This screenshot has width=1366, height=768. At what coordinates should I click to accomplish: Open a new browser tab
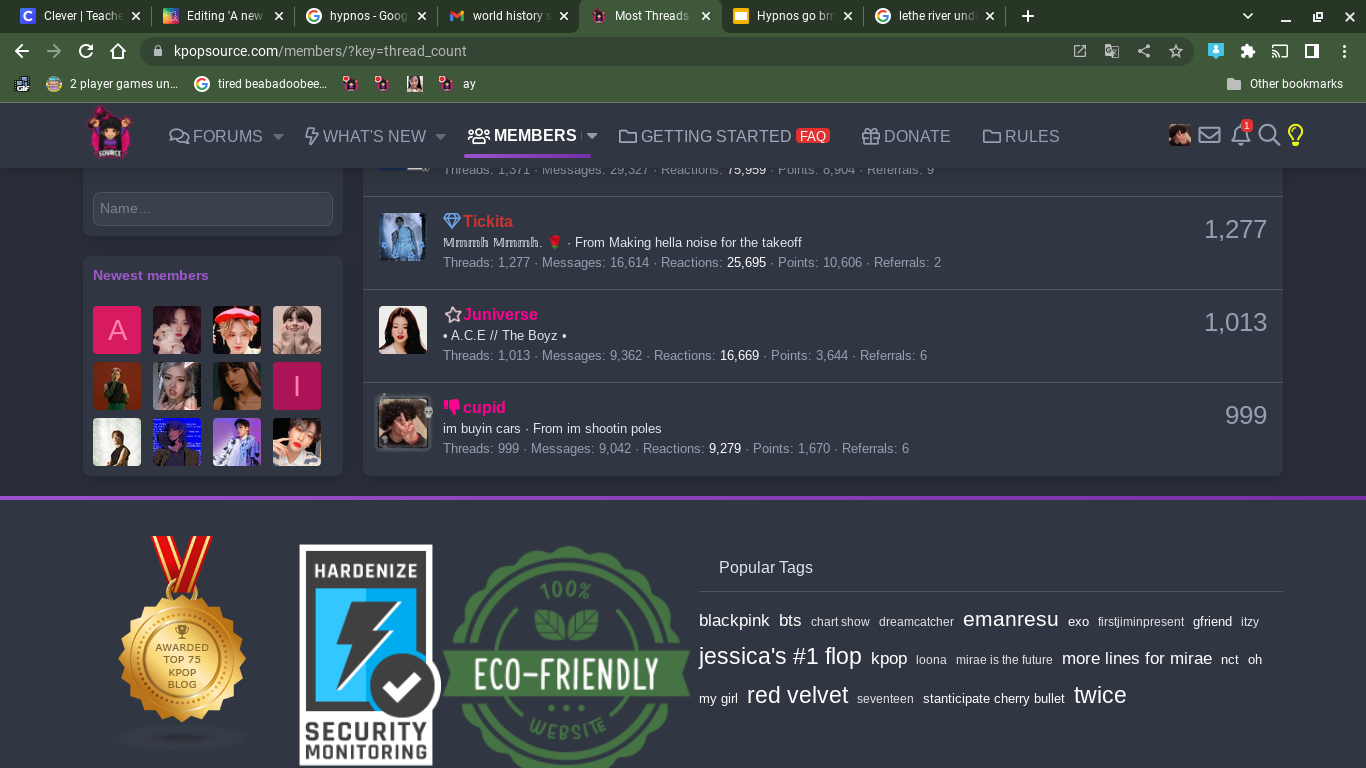[x=1028, y=16]
